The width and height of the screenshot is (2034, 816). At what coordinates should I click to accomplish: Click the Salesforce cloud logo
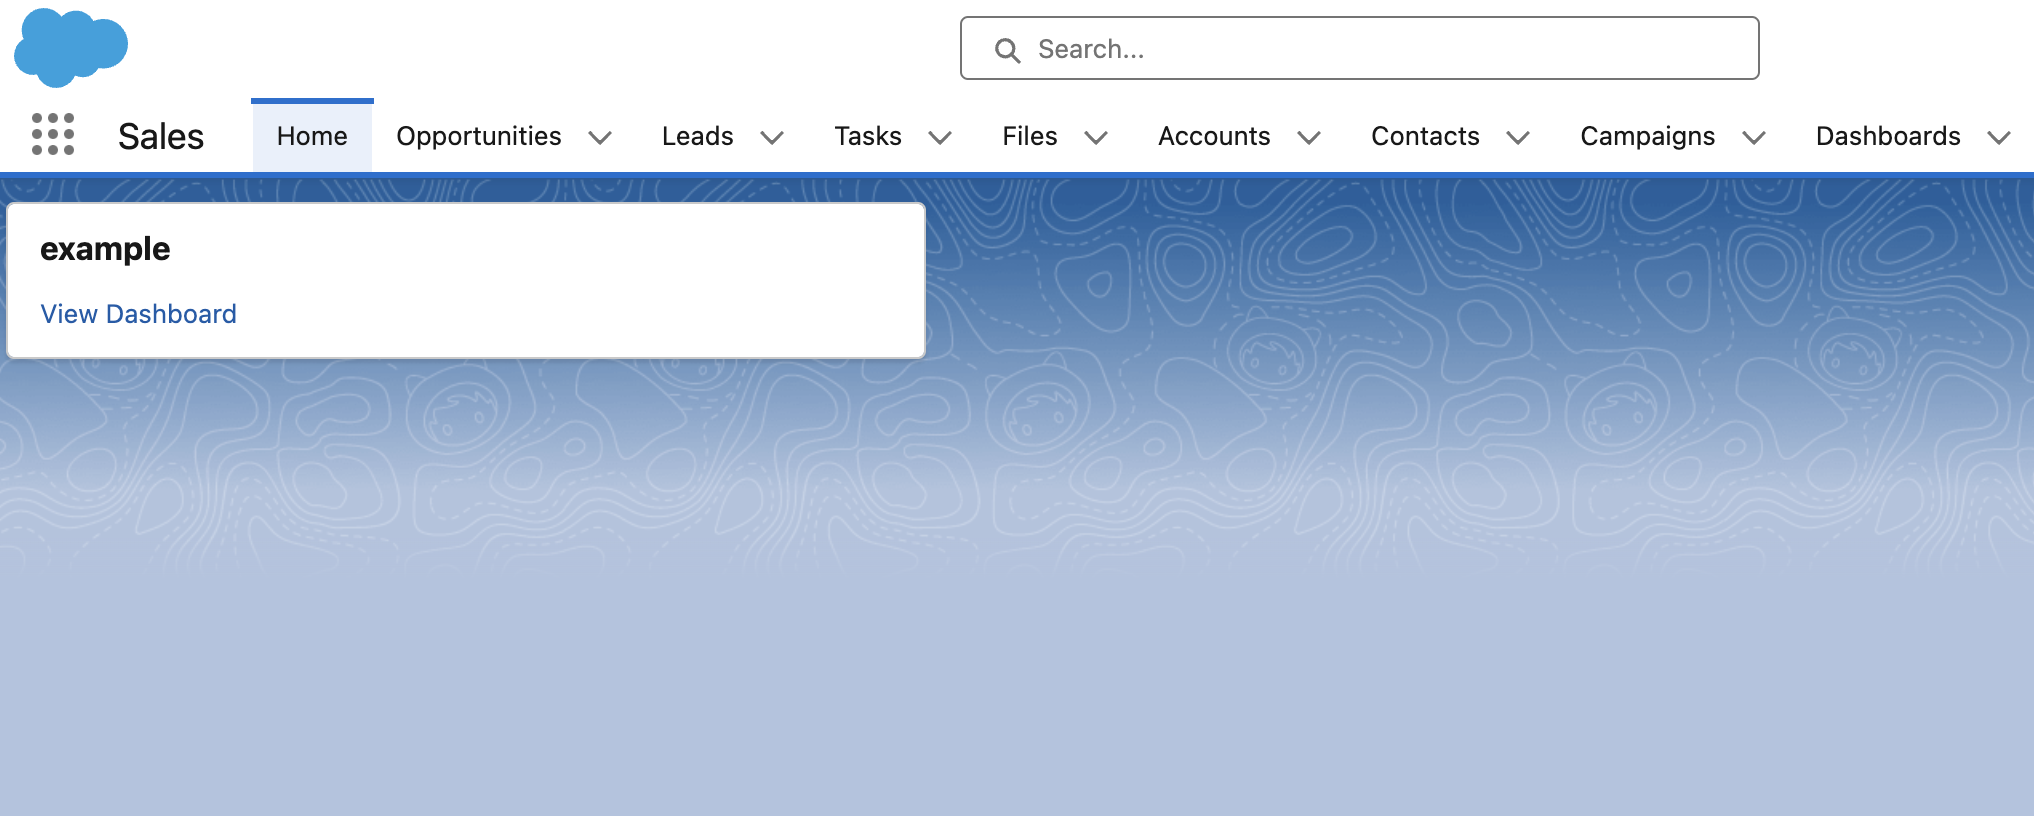70,46
